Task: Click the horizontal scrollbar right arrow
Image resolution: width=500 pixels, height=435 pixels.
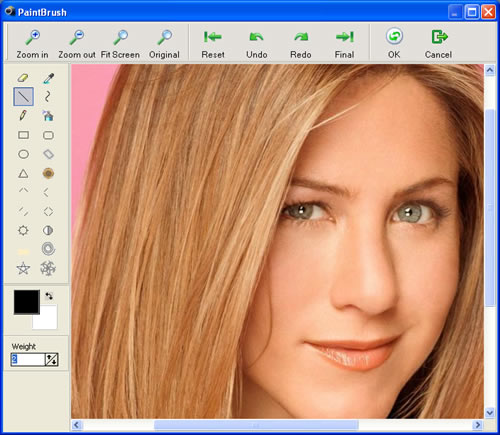Action: tap(478, 425)
